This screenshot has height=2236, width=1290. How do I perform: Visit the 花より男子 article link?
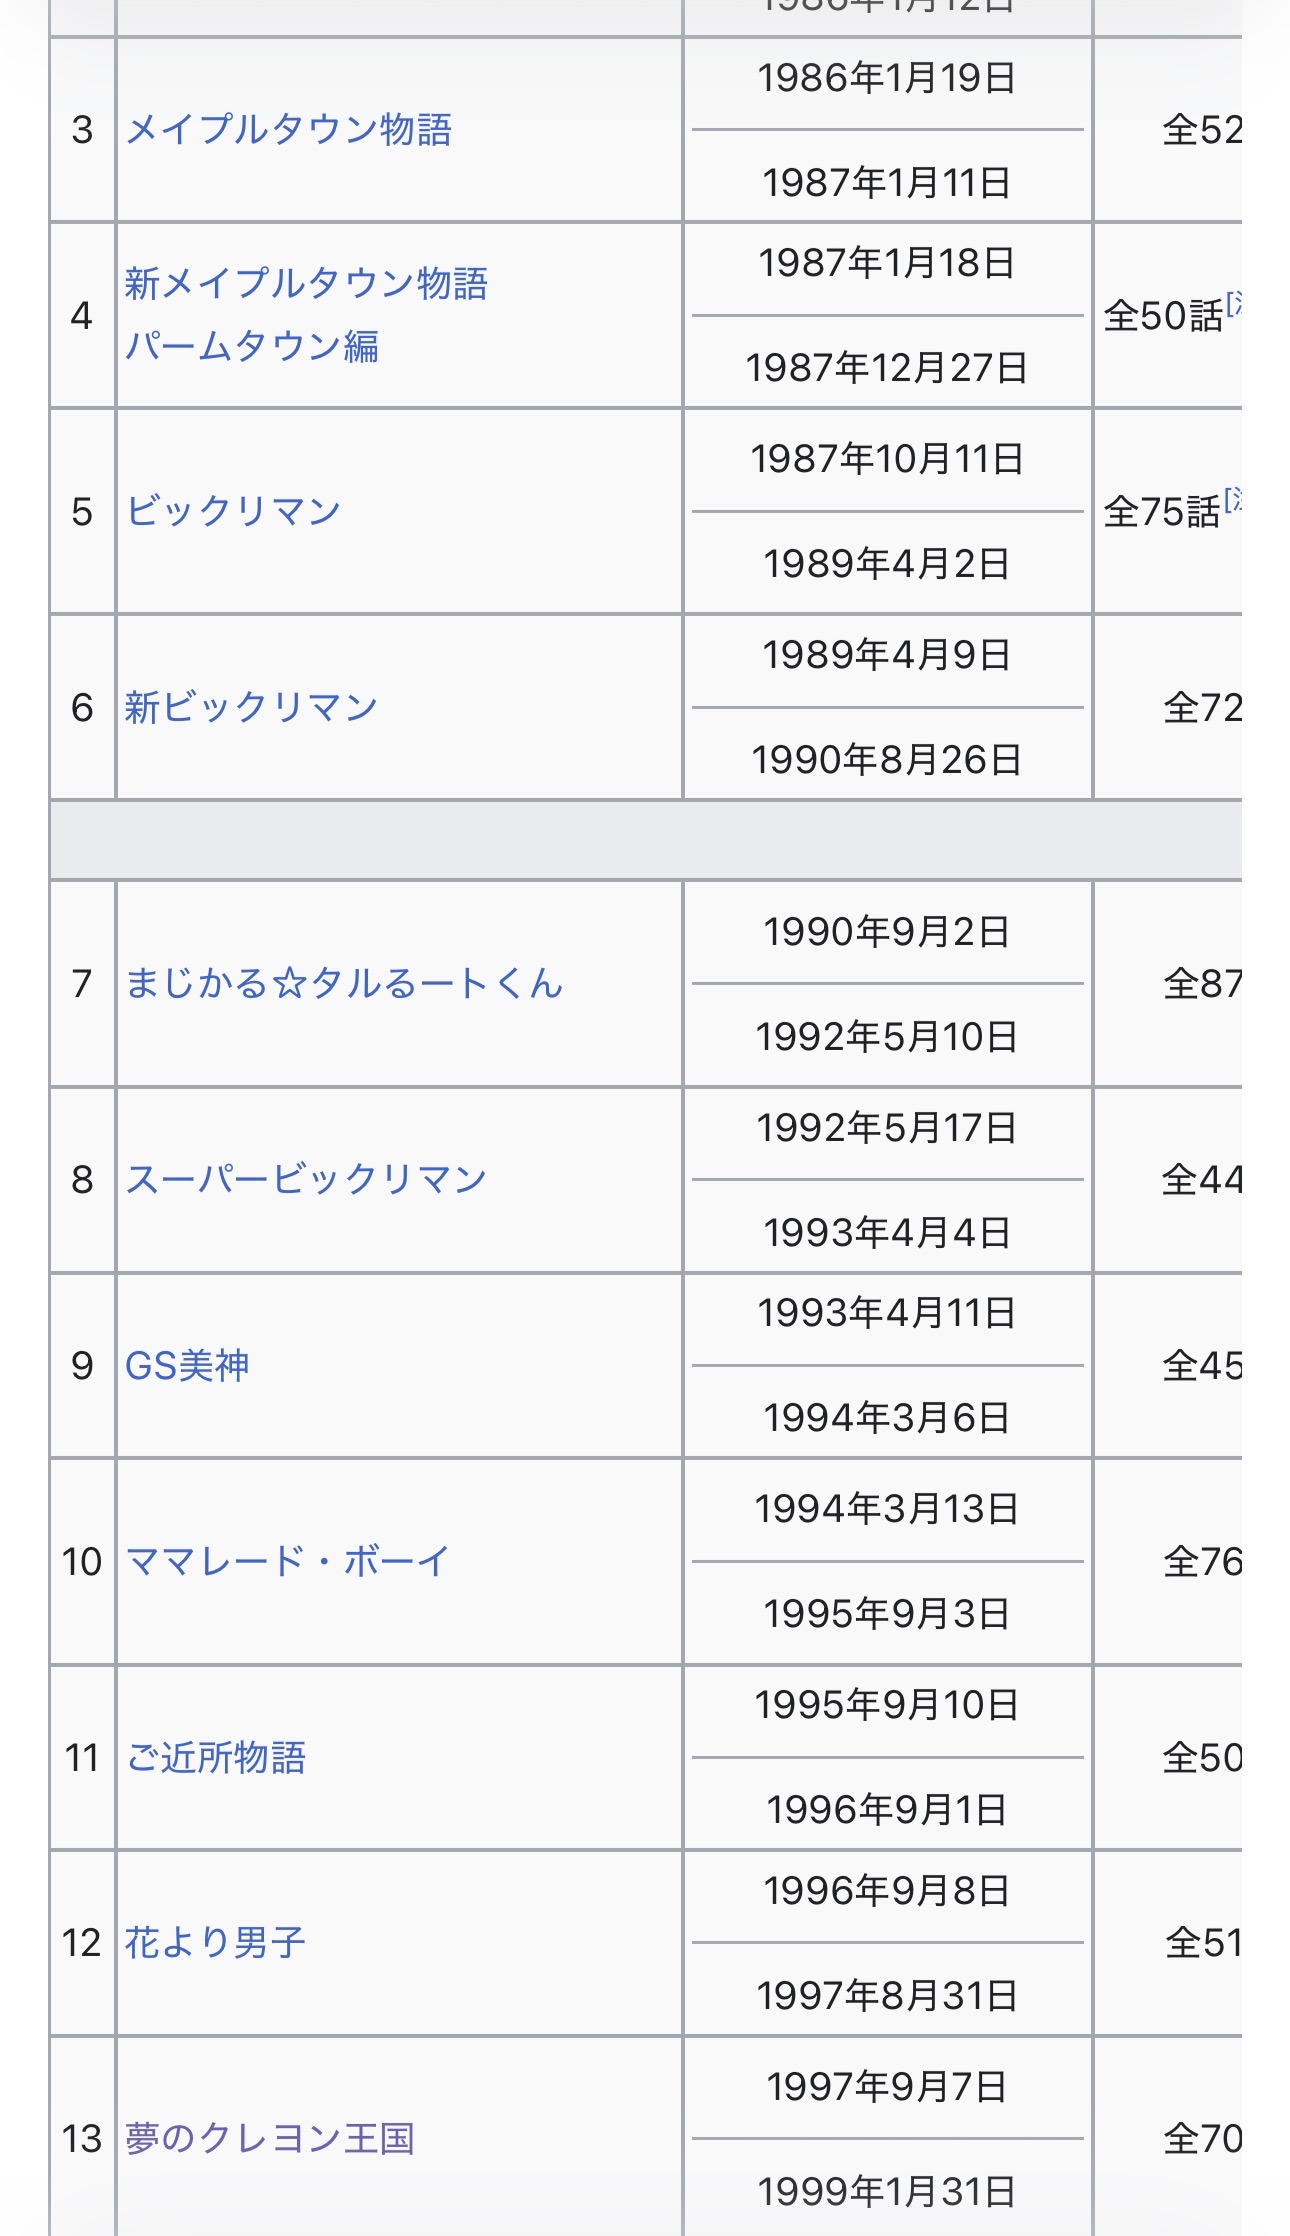point(215,1943)
